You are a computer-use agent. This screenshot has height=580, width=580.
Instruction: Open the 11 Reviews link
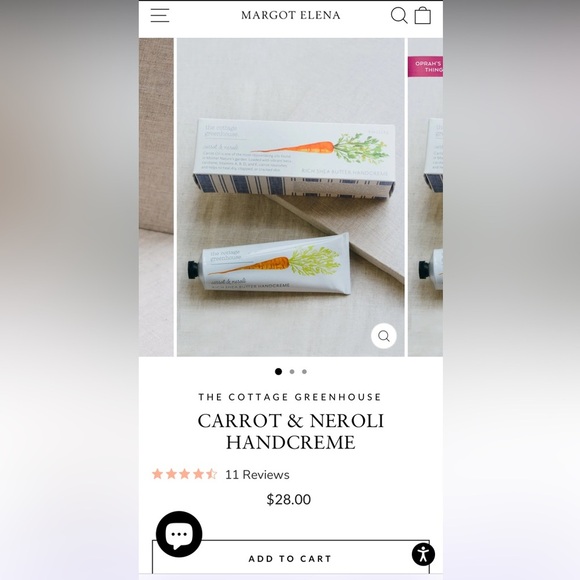(x=257, y=475)
